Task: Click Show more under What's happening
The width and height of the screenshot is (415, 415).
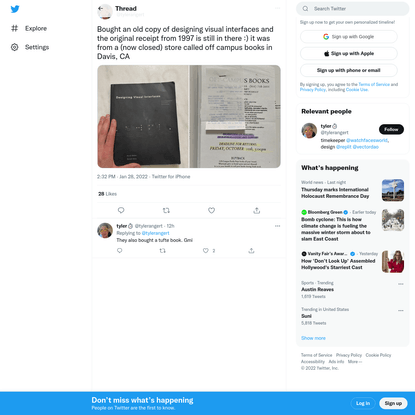Action: click(x=313, y=338)
